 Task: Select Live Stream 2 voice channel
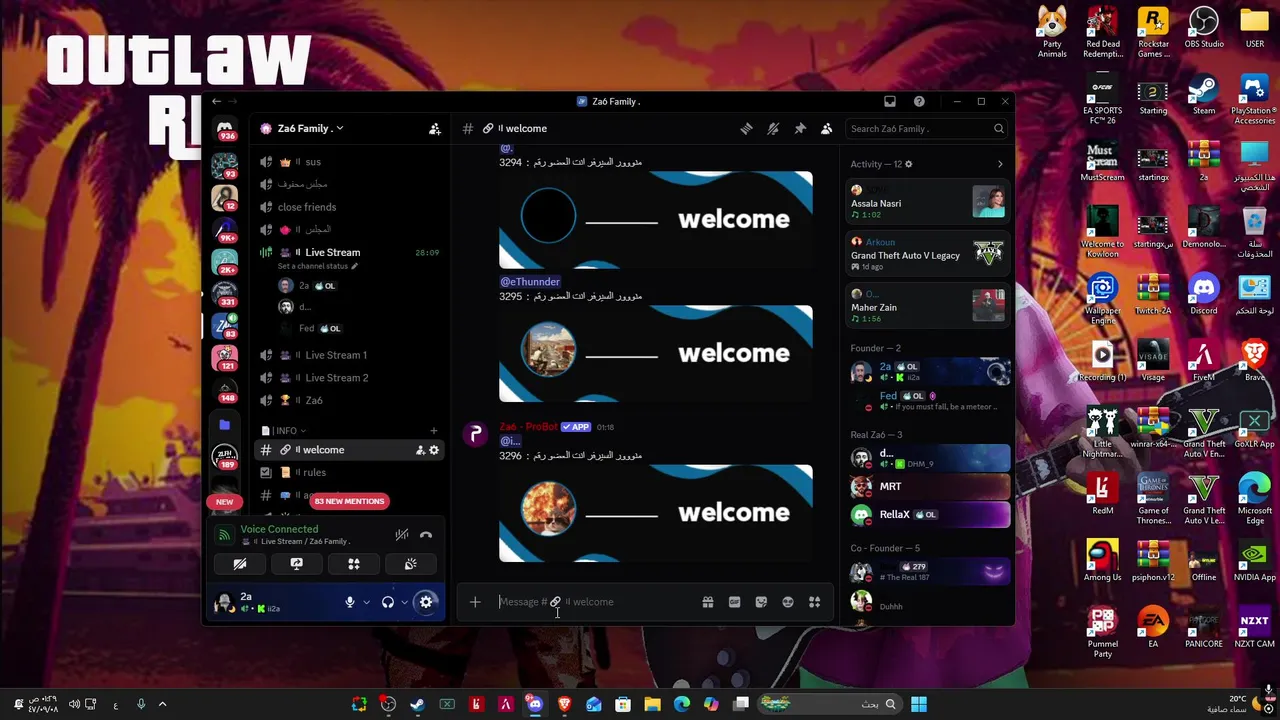tap(350, 378)
